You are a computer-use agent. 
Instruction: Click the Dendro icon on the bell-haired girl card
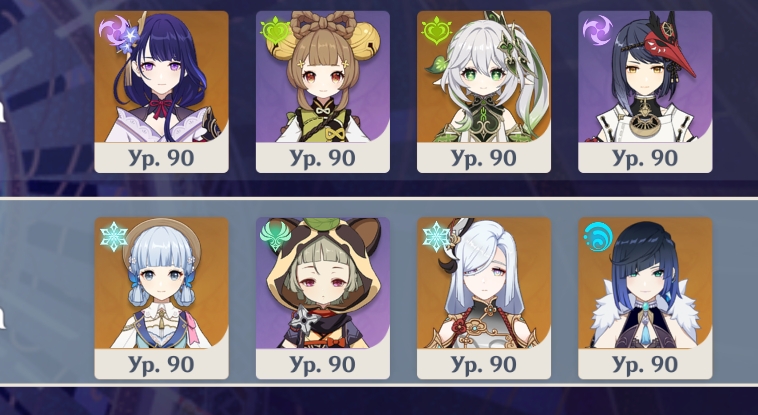pyautogui.click(x=275, y=30)
